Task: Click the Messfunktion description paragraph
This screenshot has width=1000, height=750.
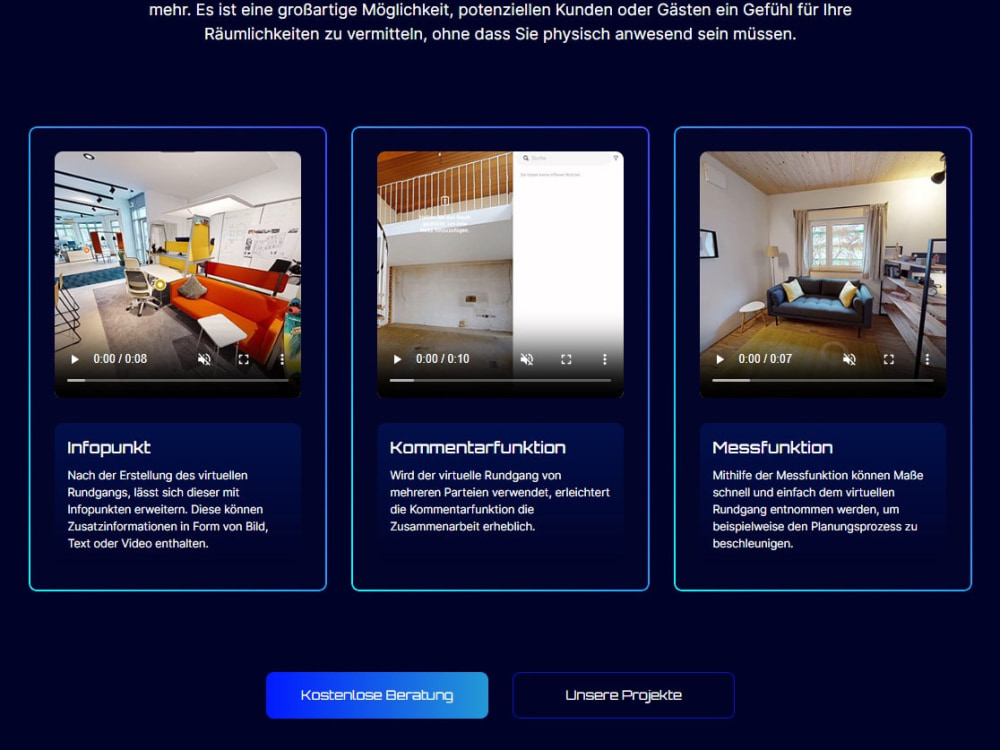Action: pyautogui.click(x=818, y=510)
